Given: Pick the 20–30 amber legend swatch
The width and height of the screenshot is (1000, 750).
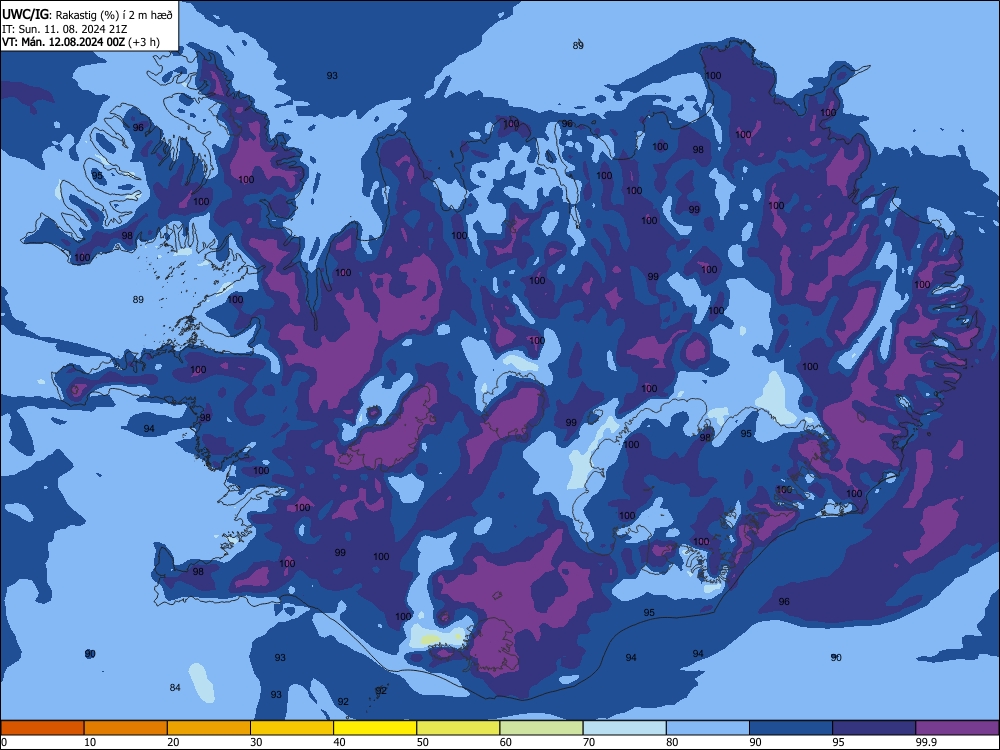Looking at the screenshot, I should coord(209,728).
